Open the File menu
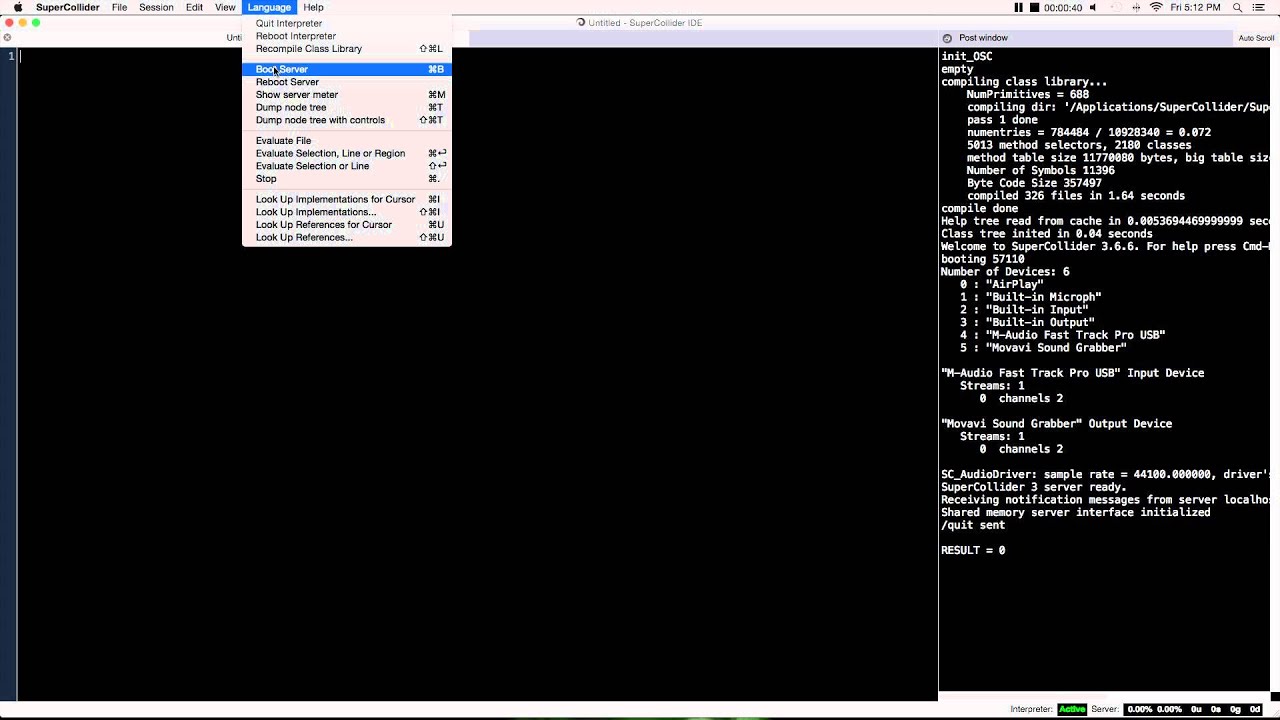This screenshot has width=1280, height=720. (119, 7)
